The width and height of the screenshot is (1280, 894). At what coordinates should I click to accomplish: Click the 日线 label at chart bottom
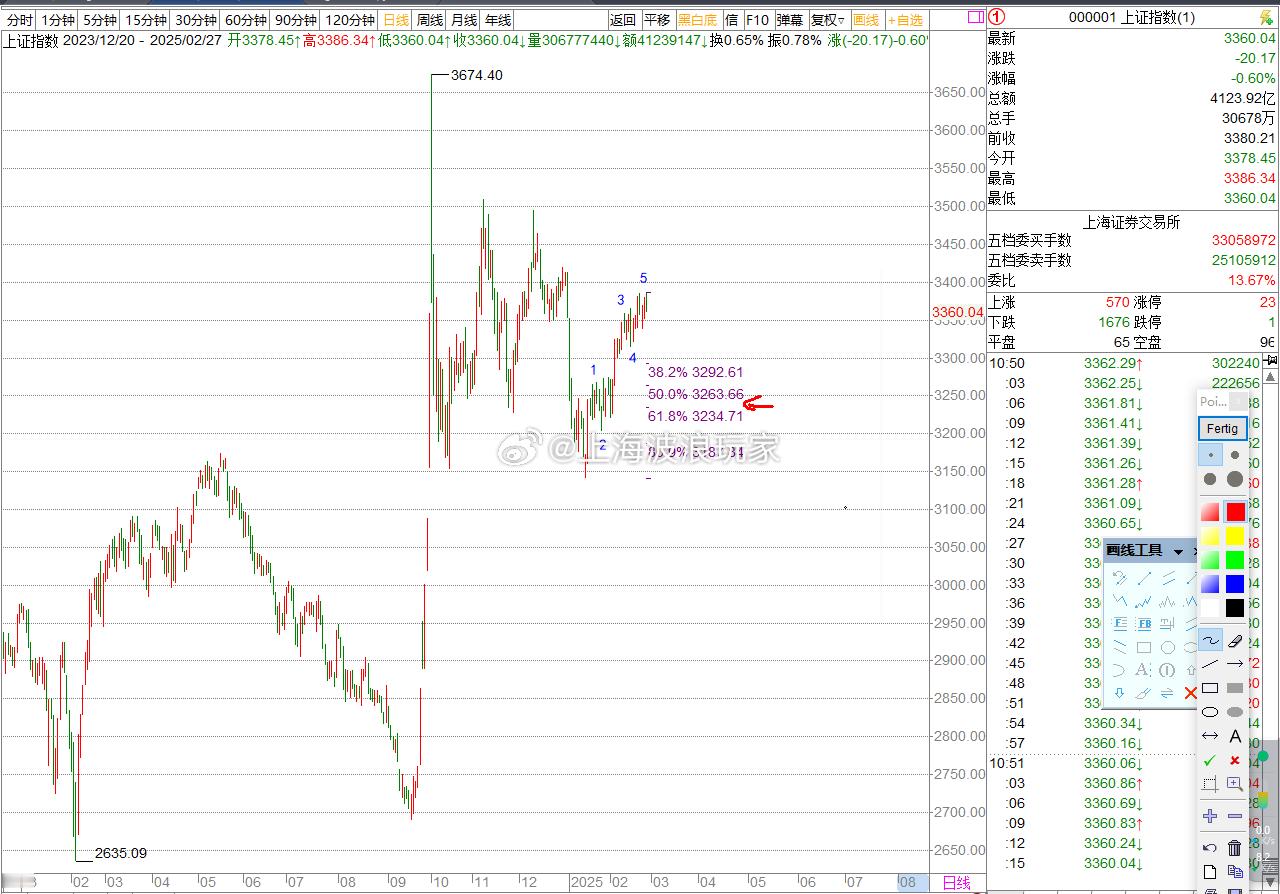coord(956,883)
